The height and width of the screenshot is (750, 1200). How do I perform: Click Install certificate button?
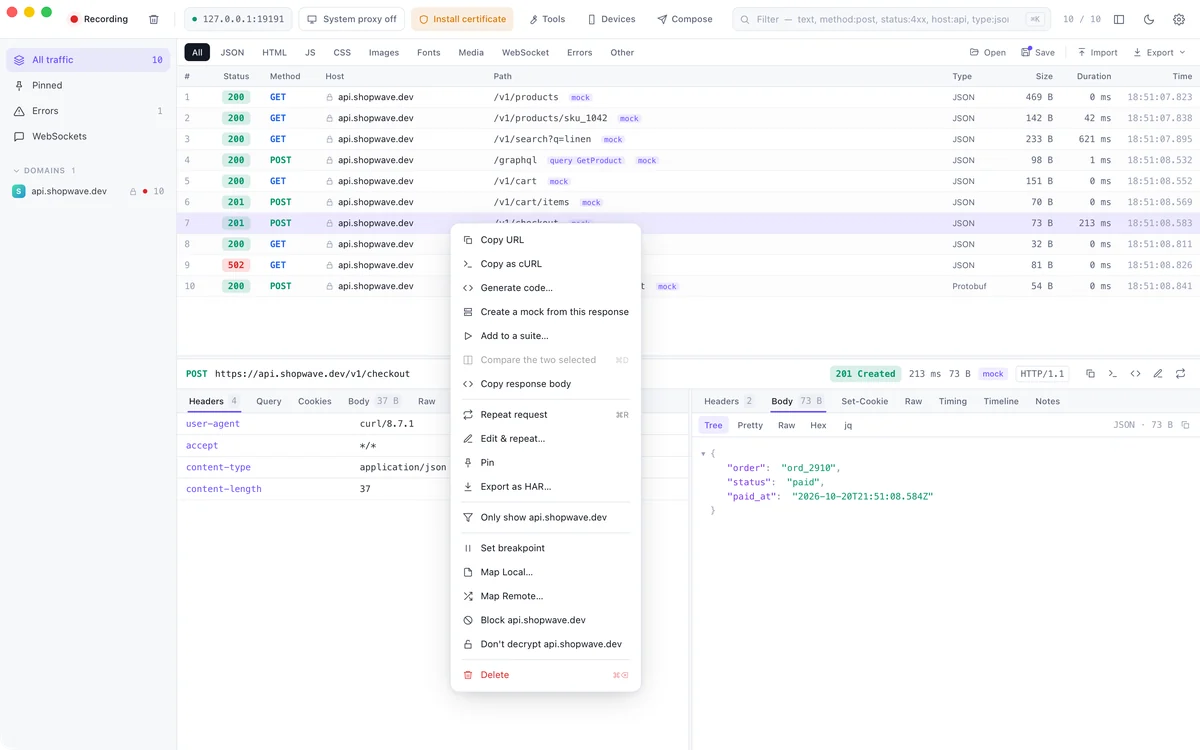point(463,19)
